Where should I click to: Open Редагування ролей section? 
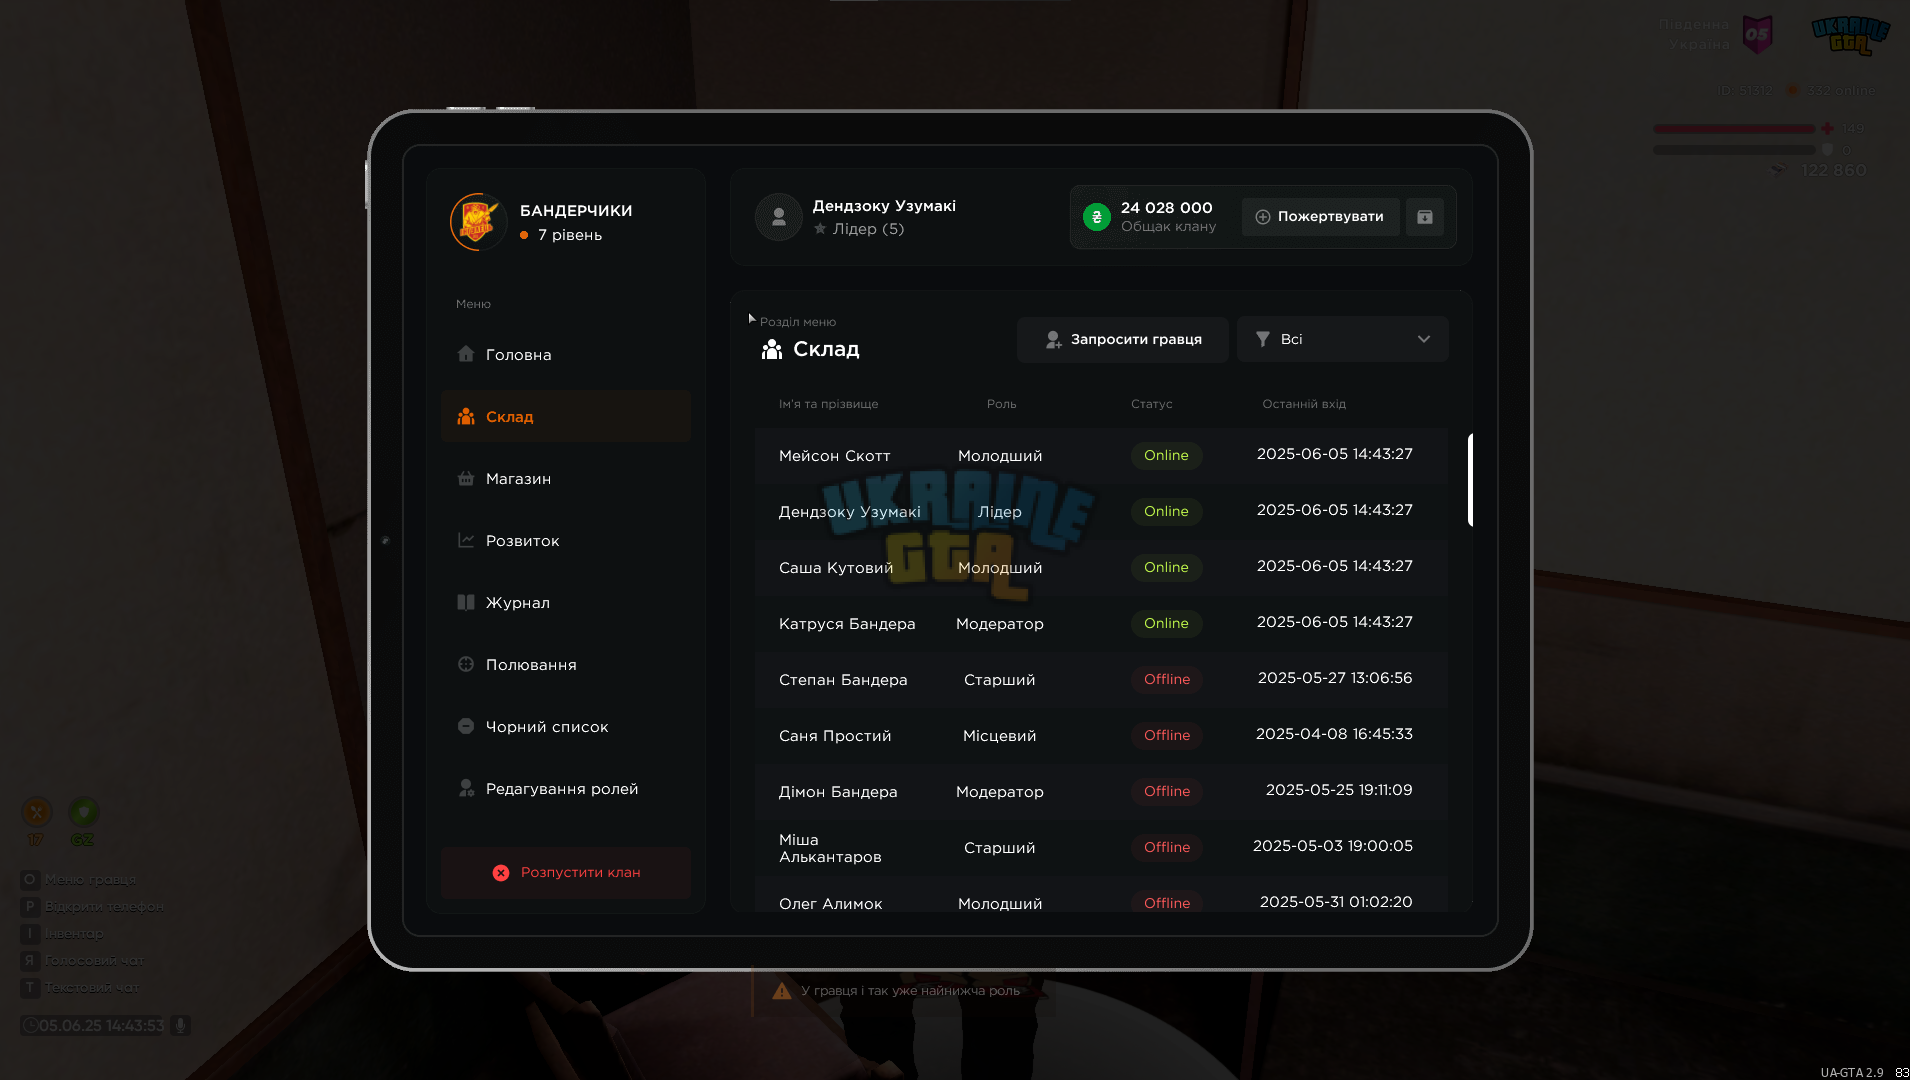[565, 789]
